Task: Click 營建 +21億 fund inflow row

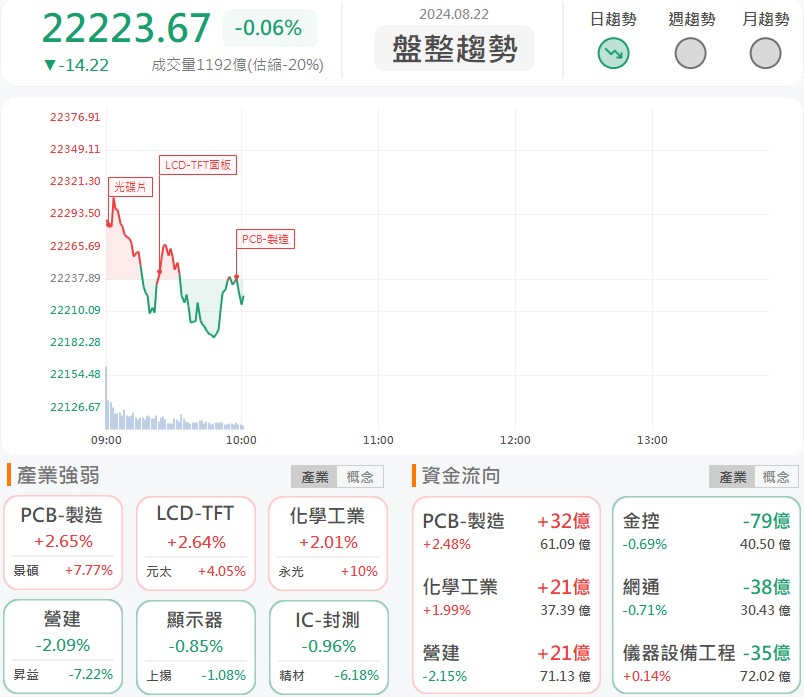Action: pyautogui.click(x=506, y=663)
